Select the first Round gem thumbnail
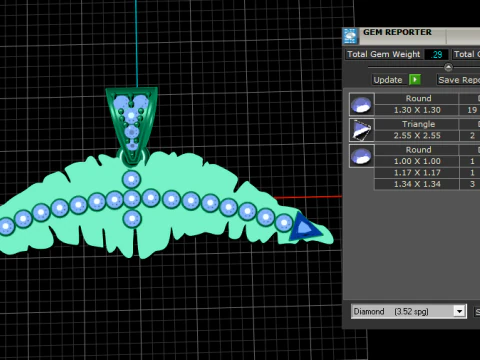Screen dimensions: 480x360 362,104
